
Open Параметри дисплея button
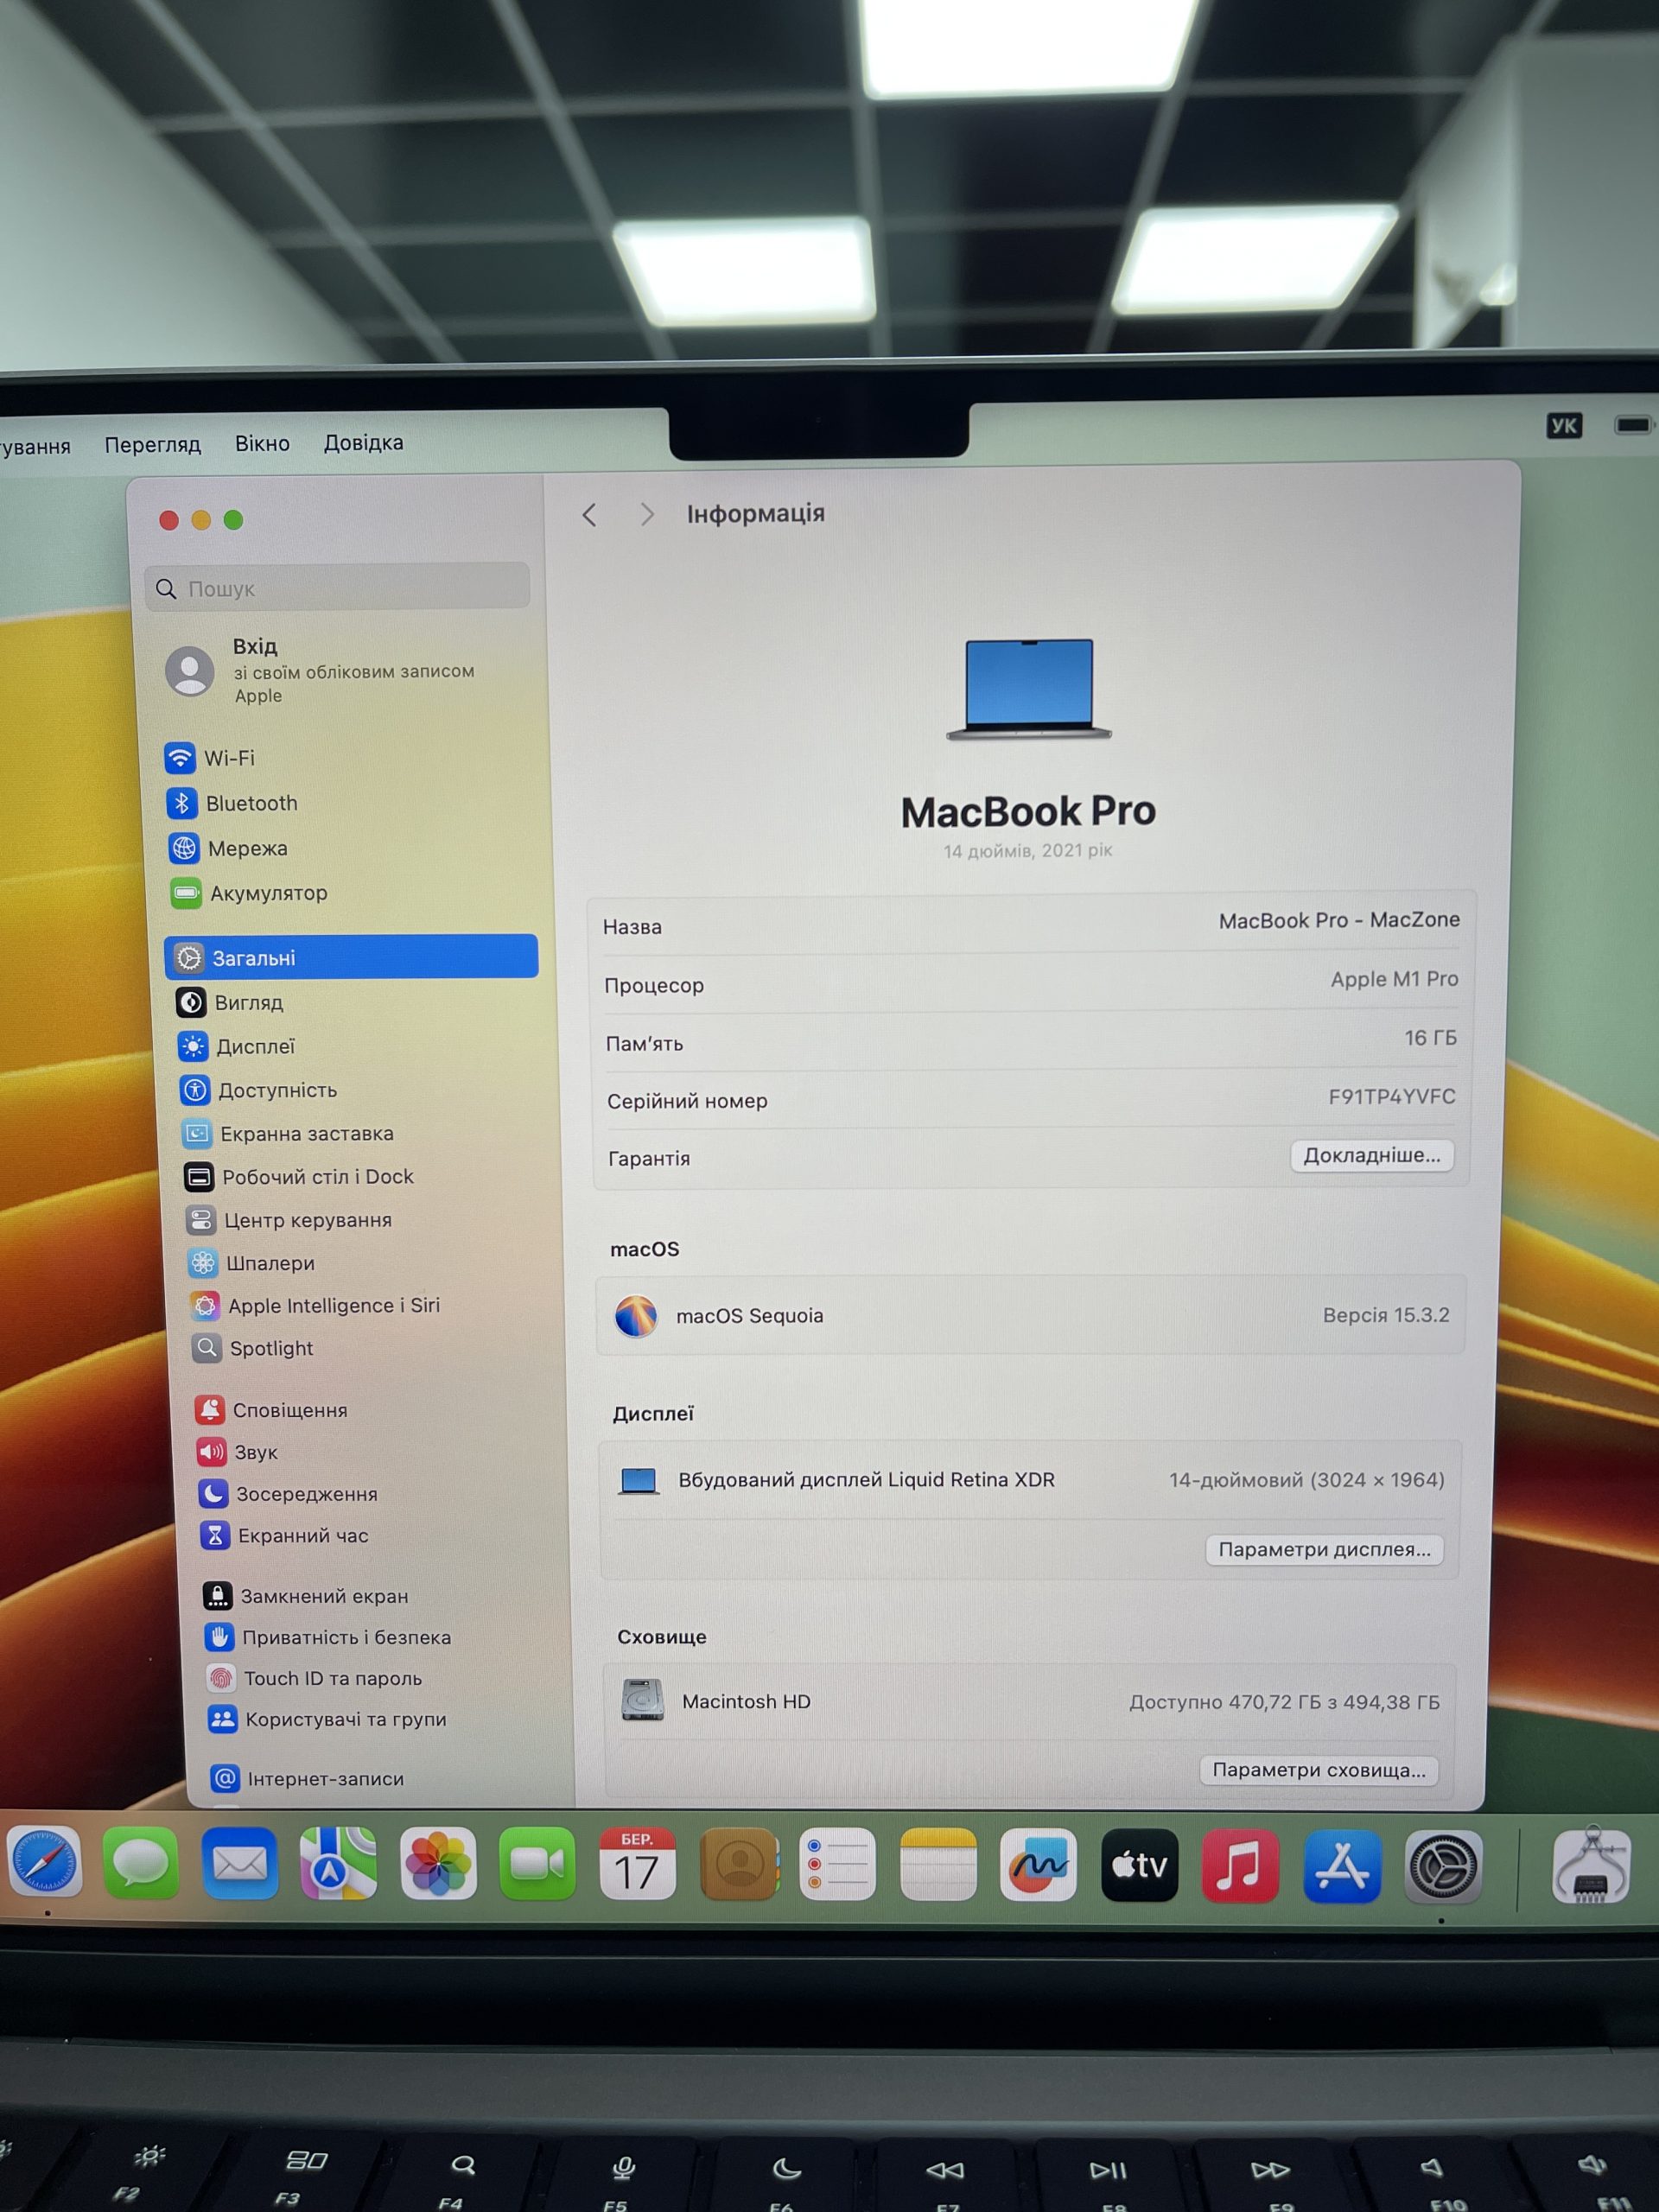pyautogui.click(x=1324, y=1549)
